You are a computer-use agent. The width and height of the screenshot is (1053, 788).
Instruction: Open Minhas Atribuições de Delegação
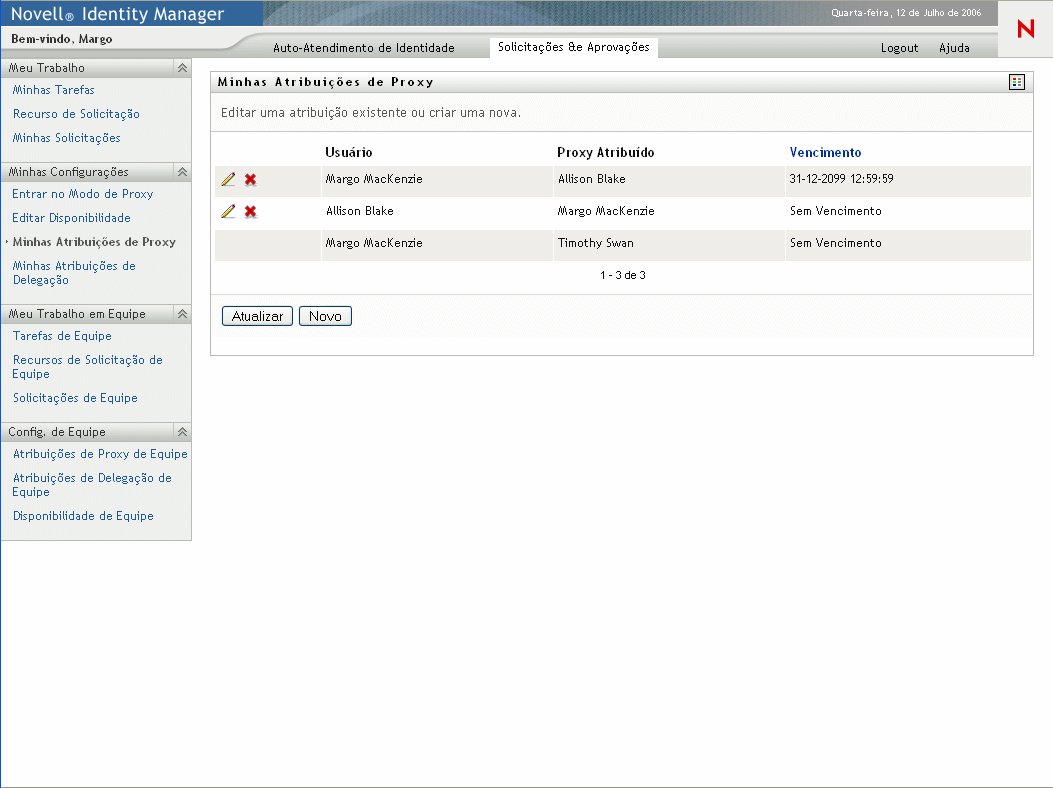click(74, 273)
